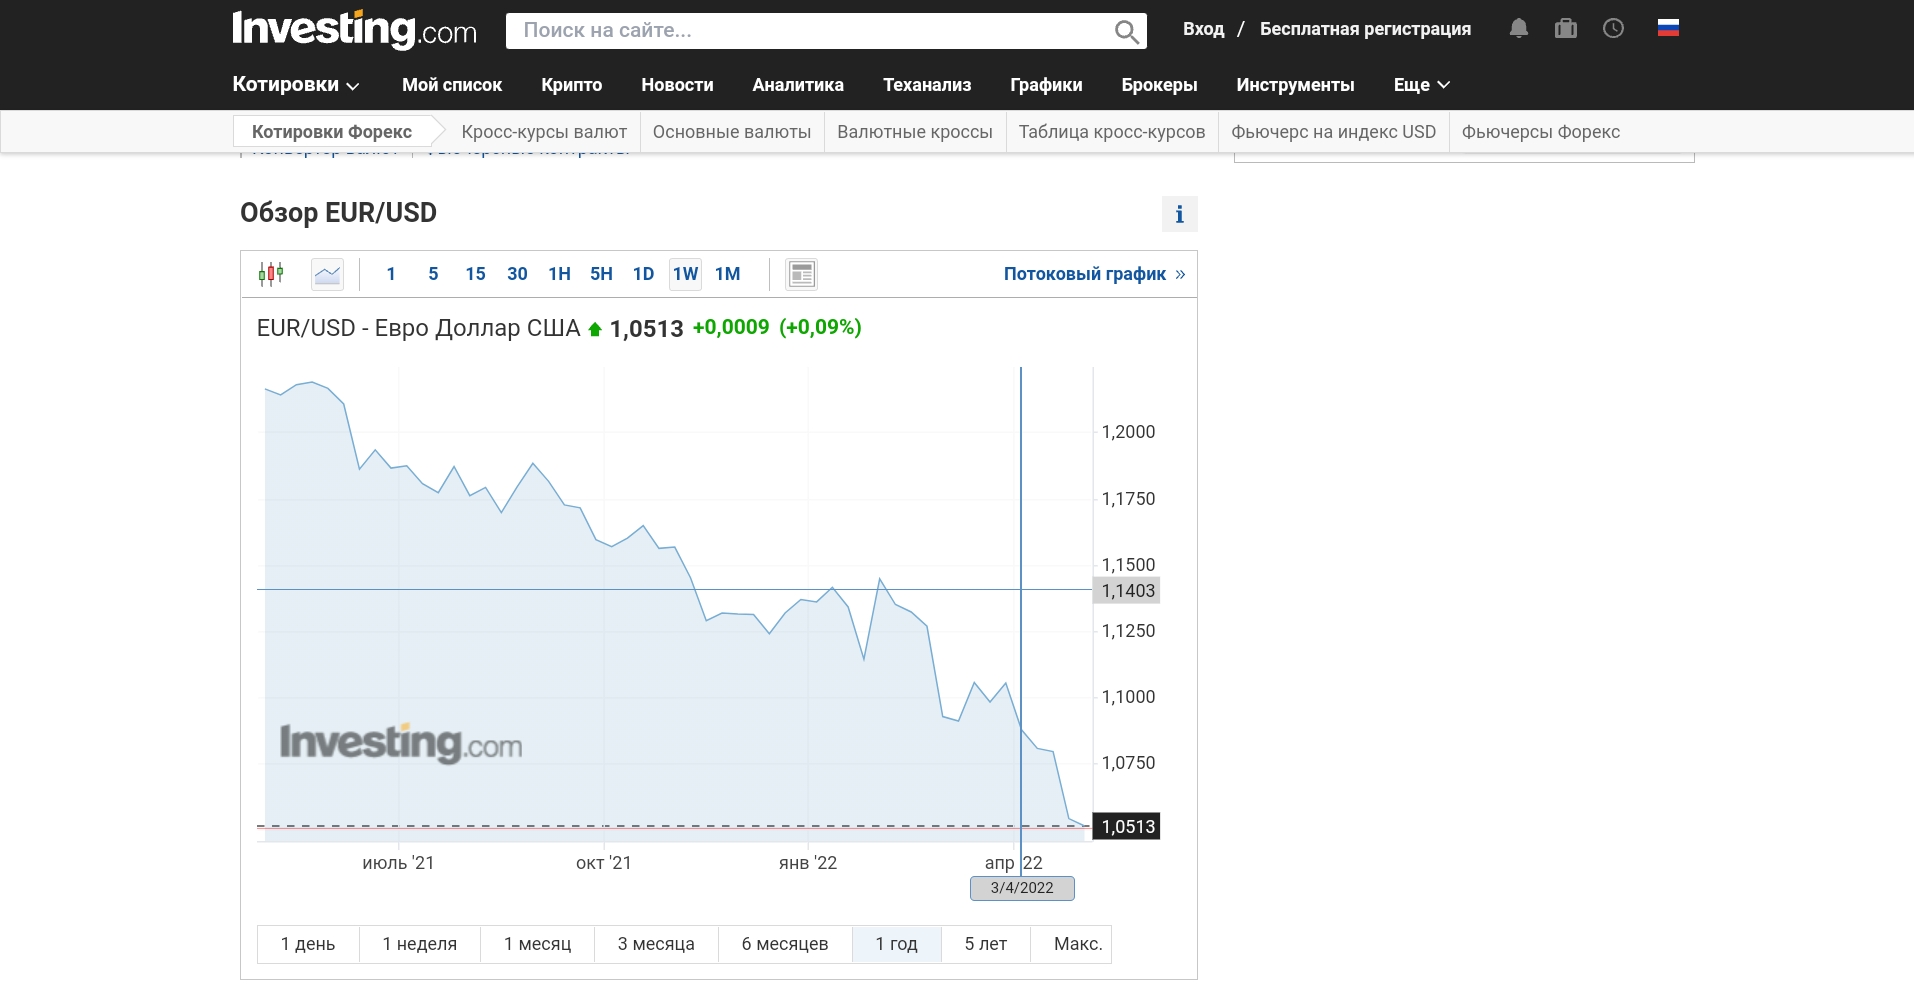
Task: Select the 1 день range button
Action: pos(308,944)
